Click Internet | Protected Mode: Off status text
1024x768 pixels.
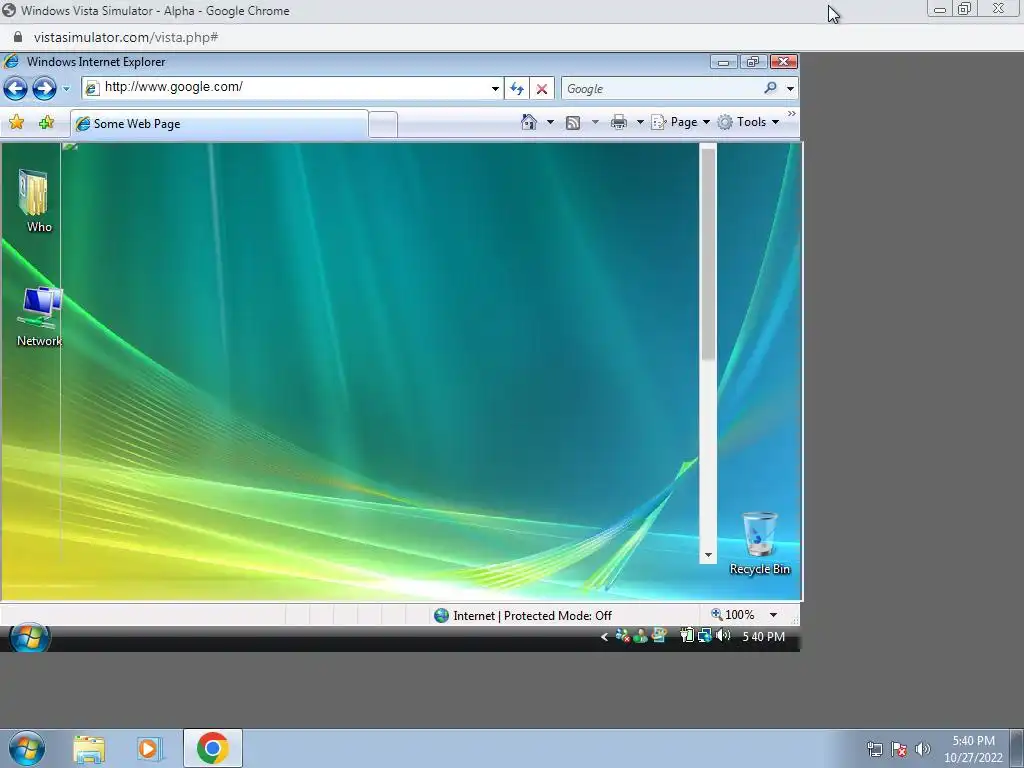(532, 616)
